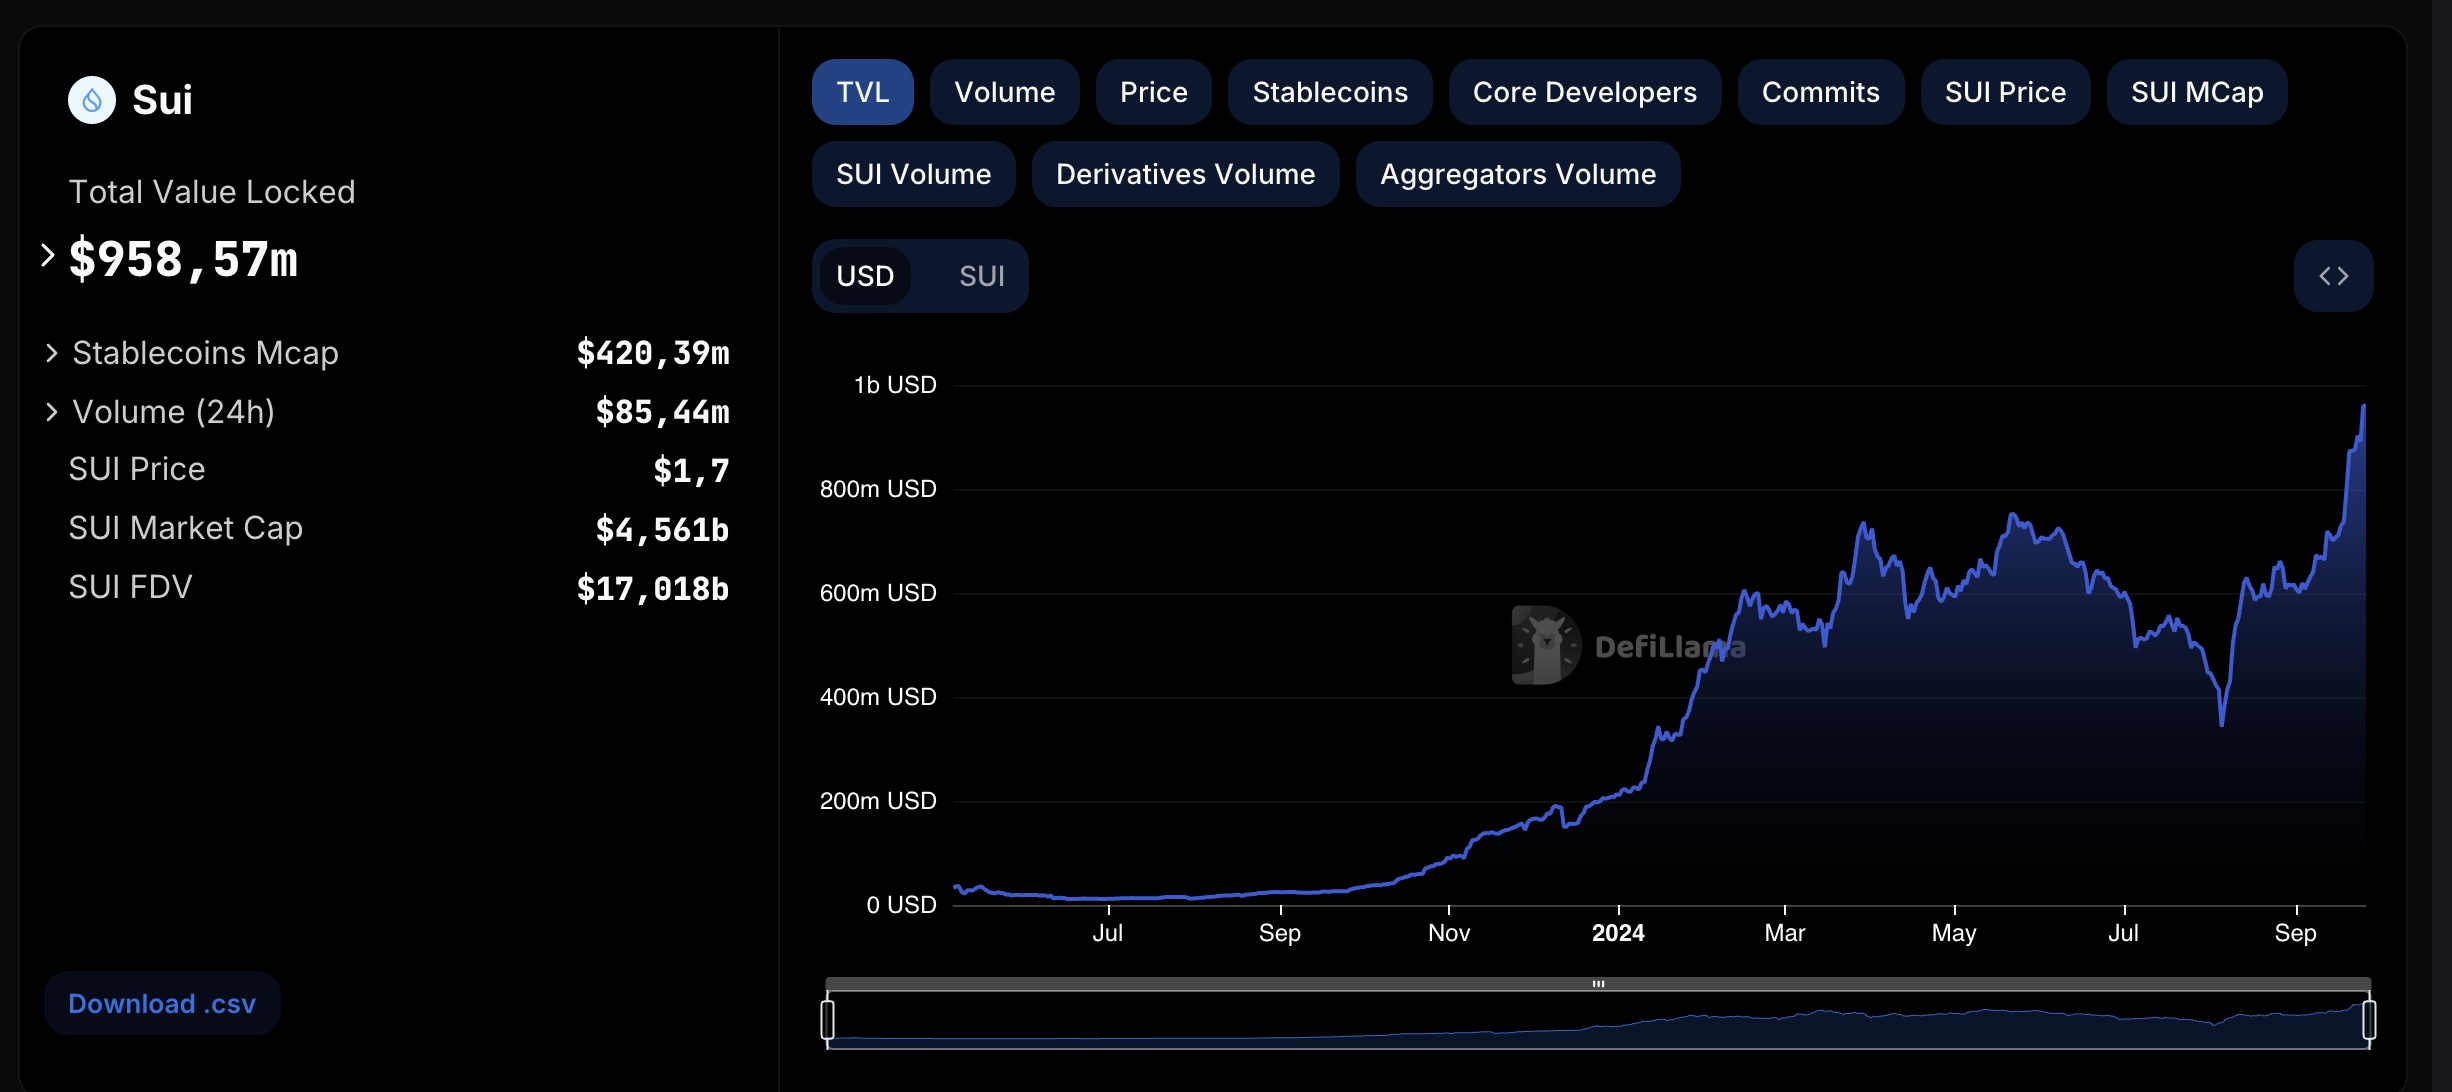Switch chart denomination to SUI
The height and width of the screenshot is (1092, 2452).
[981, 276]
